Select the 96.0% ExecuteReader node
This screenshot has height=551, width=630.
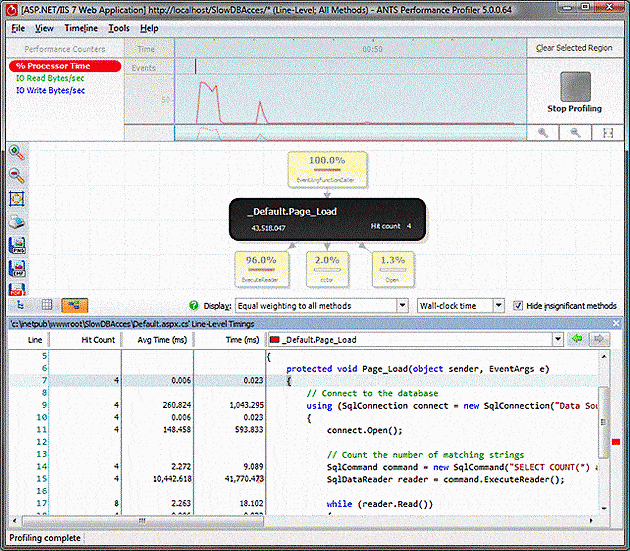(261, 269)
